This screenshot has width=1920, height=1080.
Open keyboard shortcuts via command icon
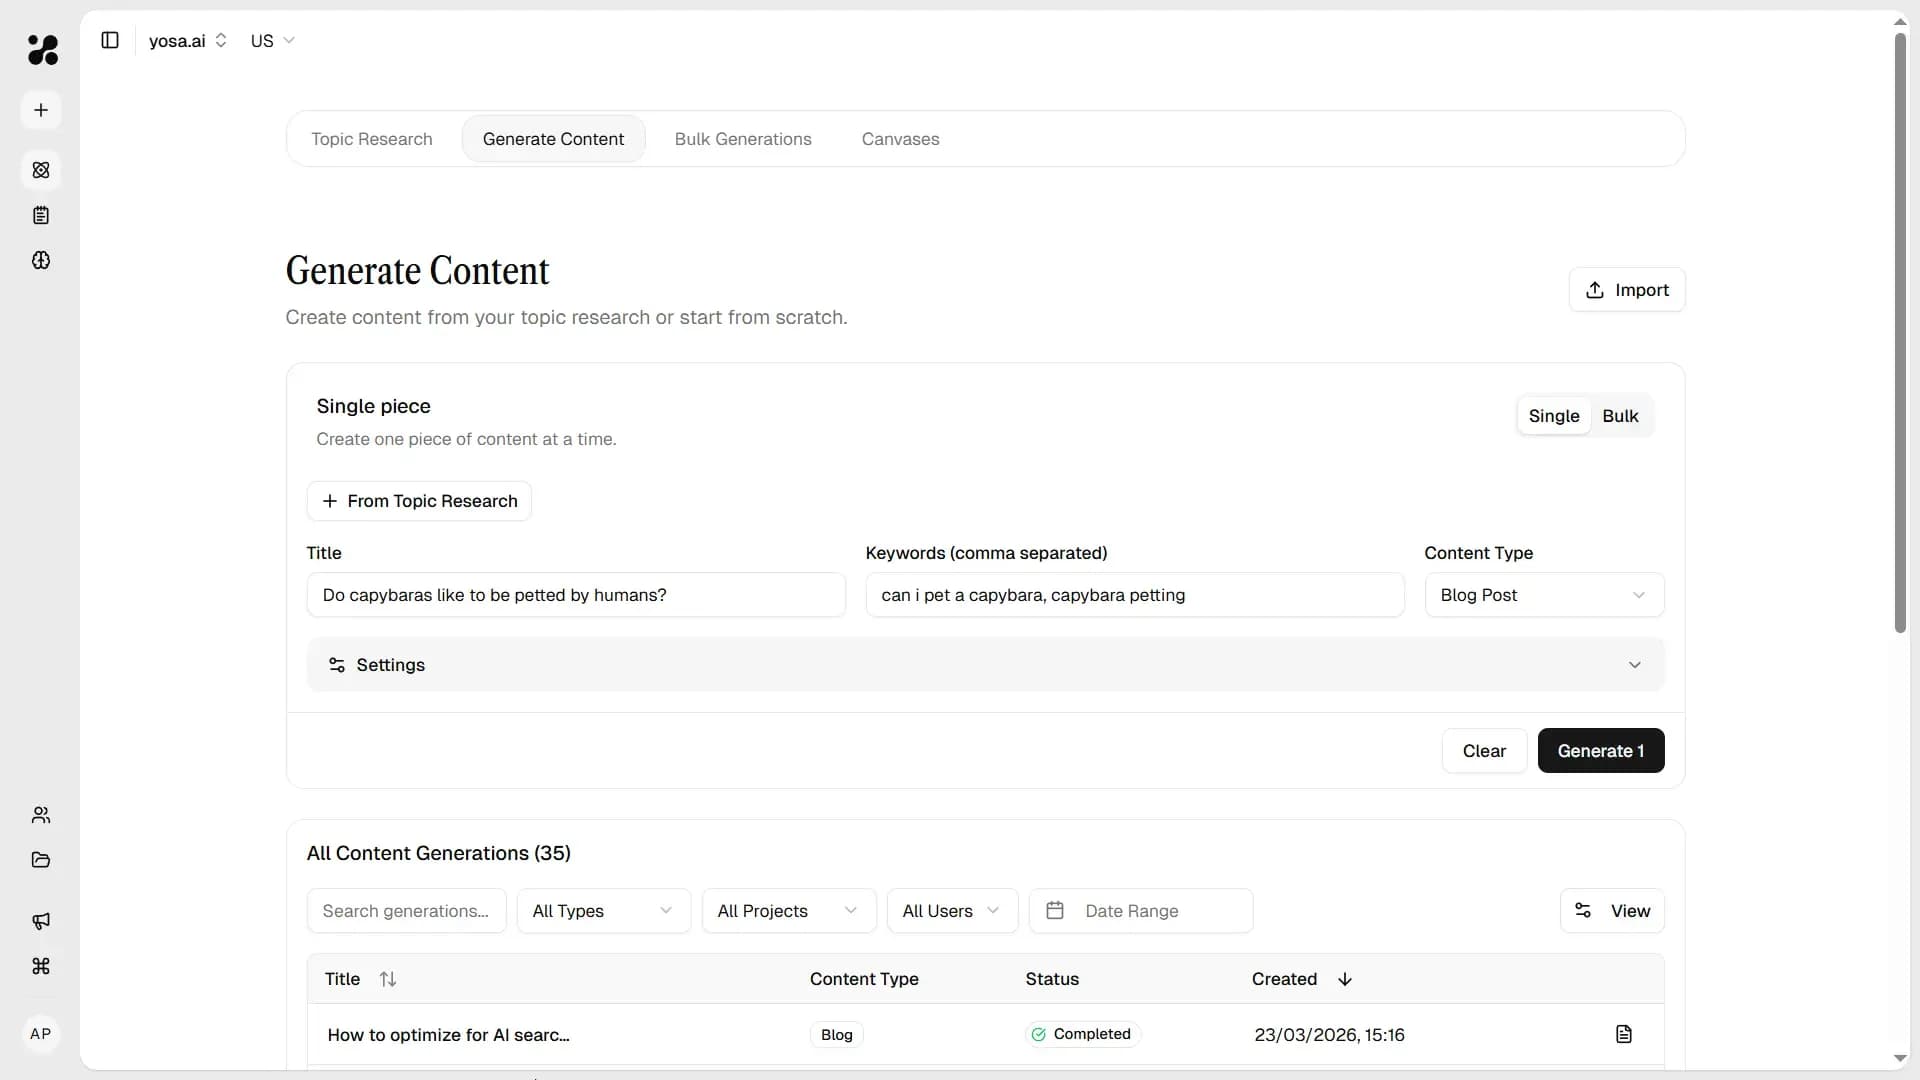(40, 967)
